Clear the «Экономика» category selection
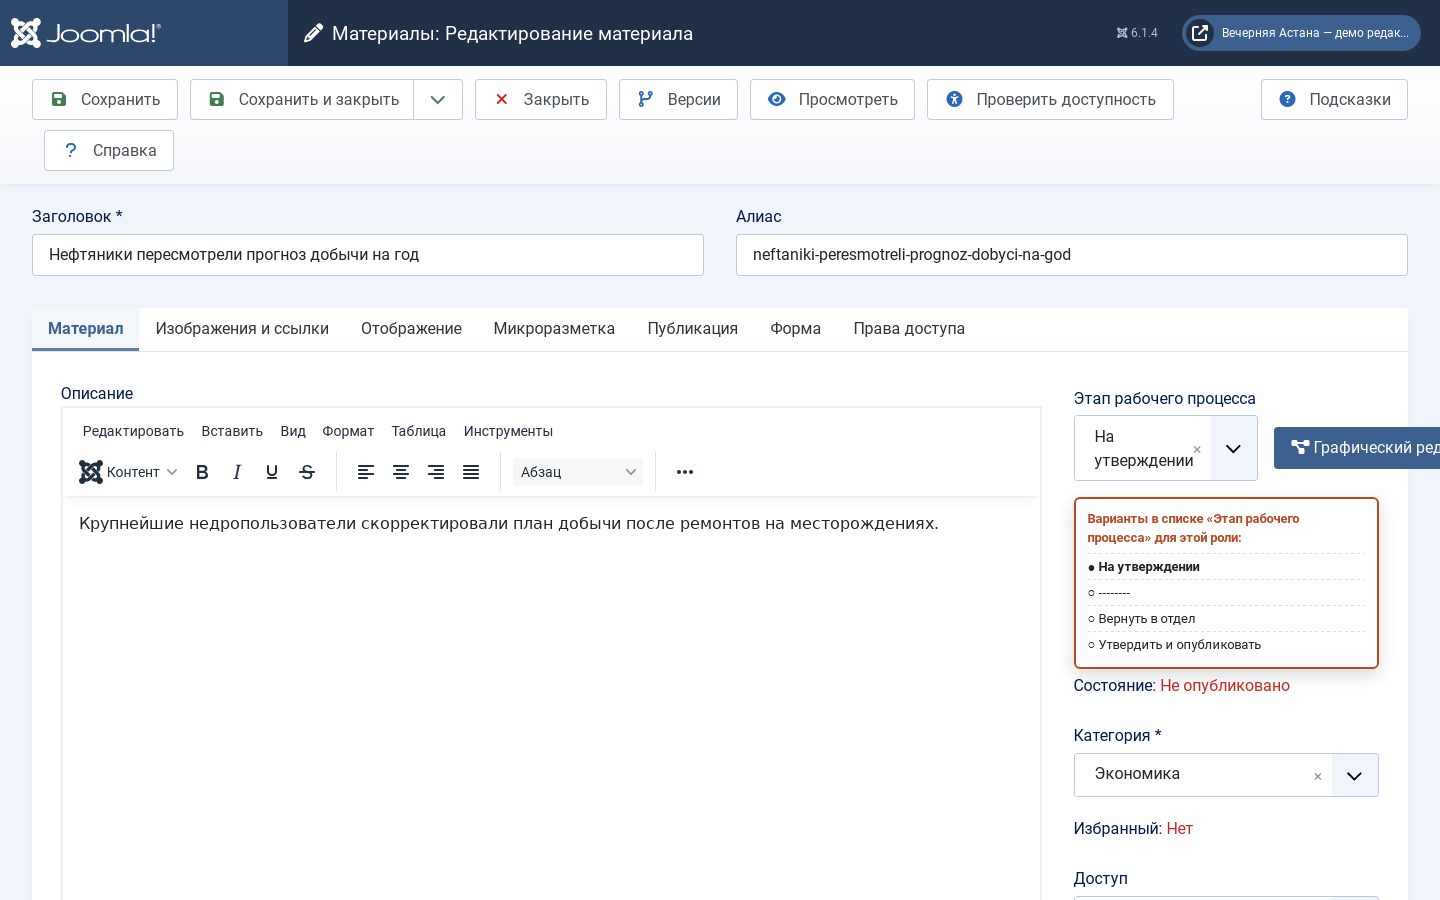This screenshot has width=1440, height=900. click(x=1318, y=776)
